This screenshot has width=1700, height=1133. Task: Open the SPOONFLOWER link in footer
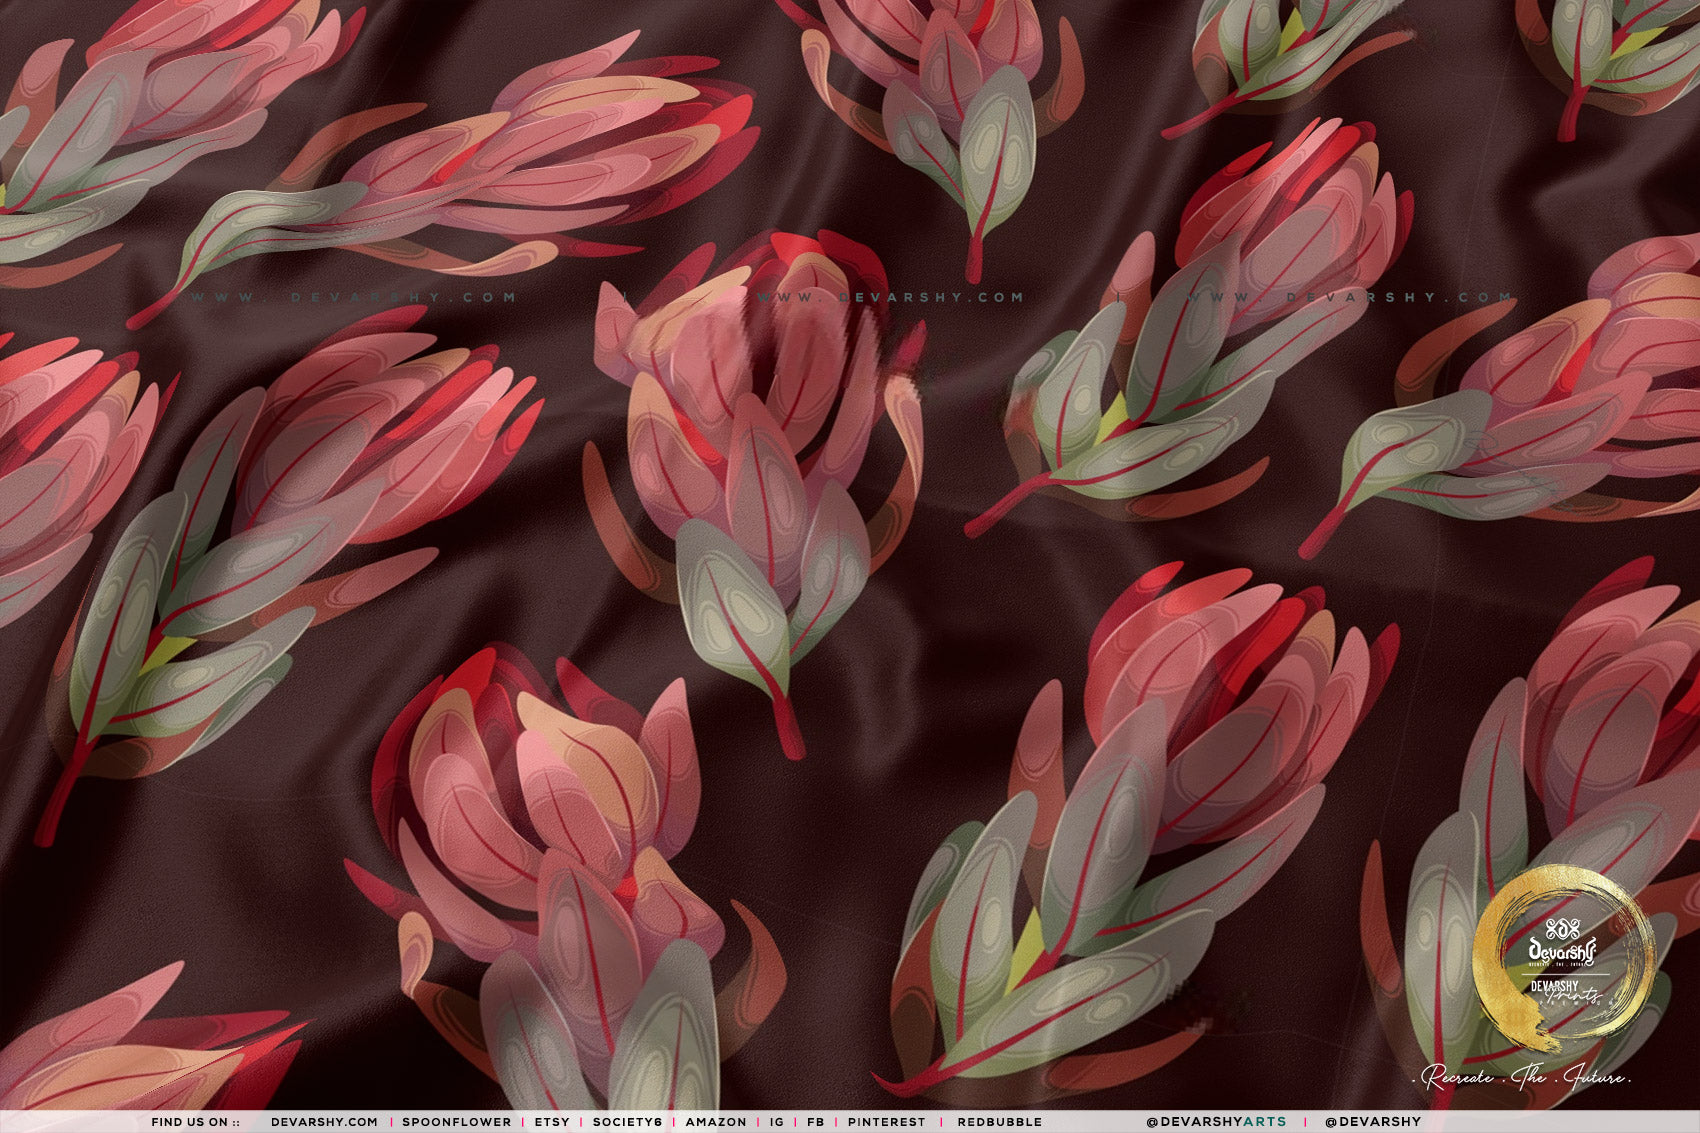[x=456, y=1122]
